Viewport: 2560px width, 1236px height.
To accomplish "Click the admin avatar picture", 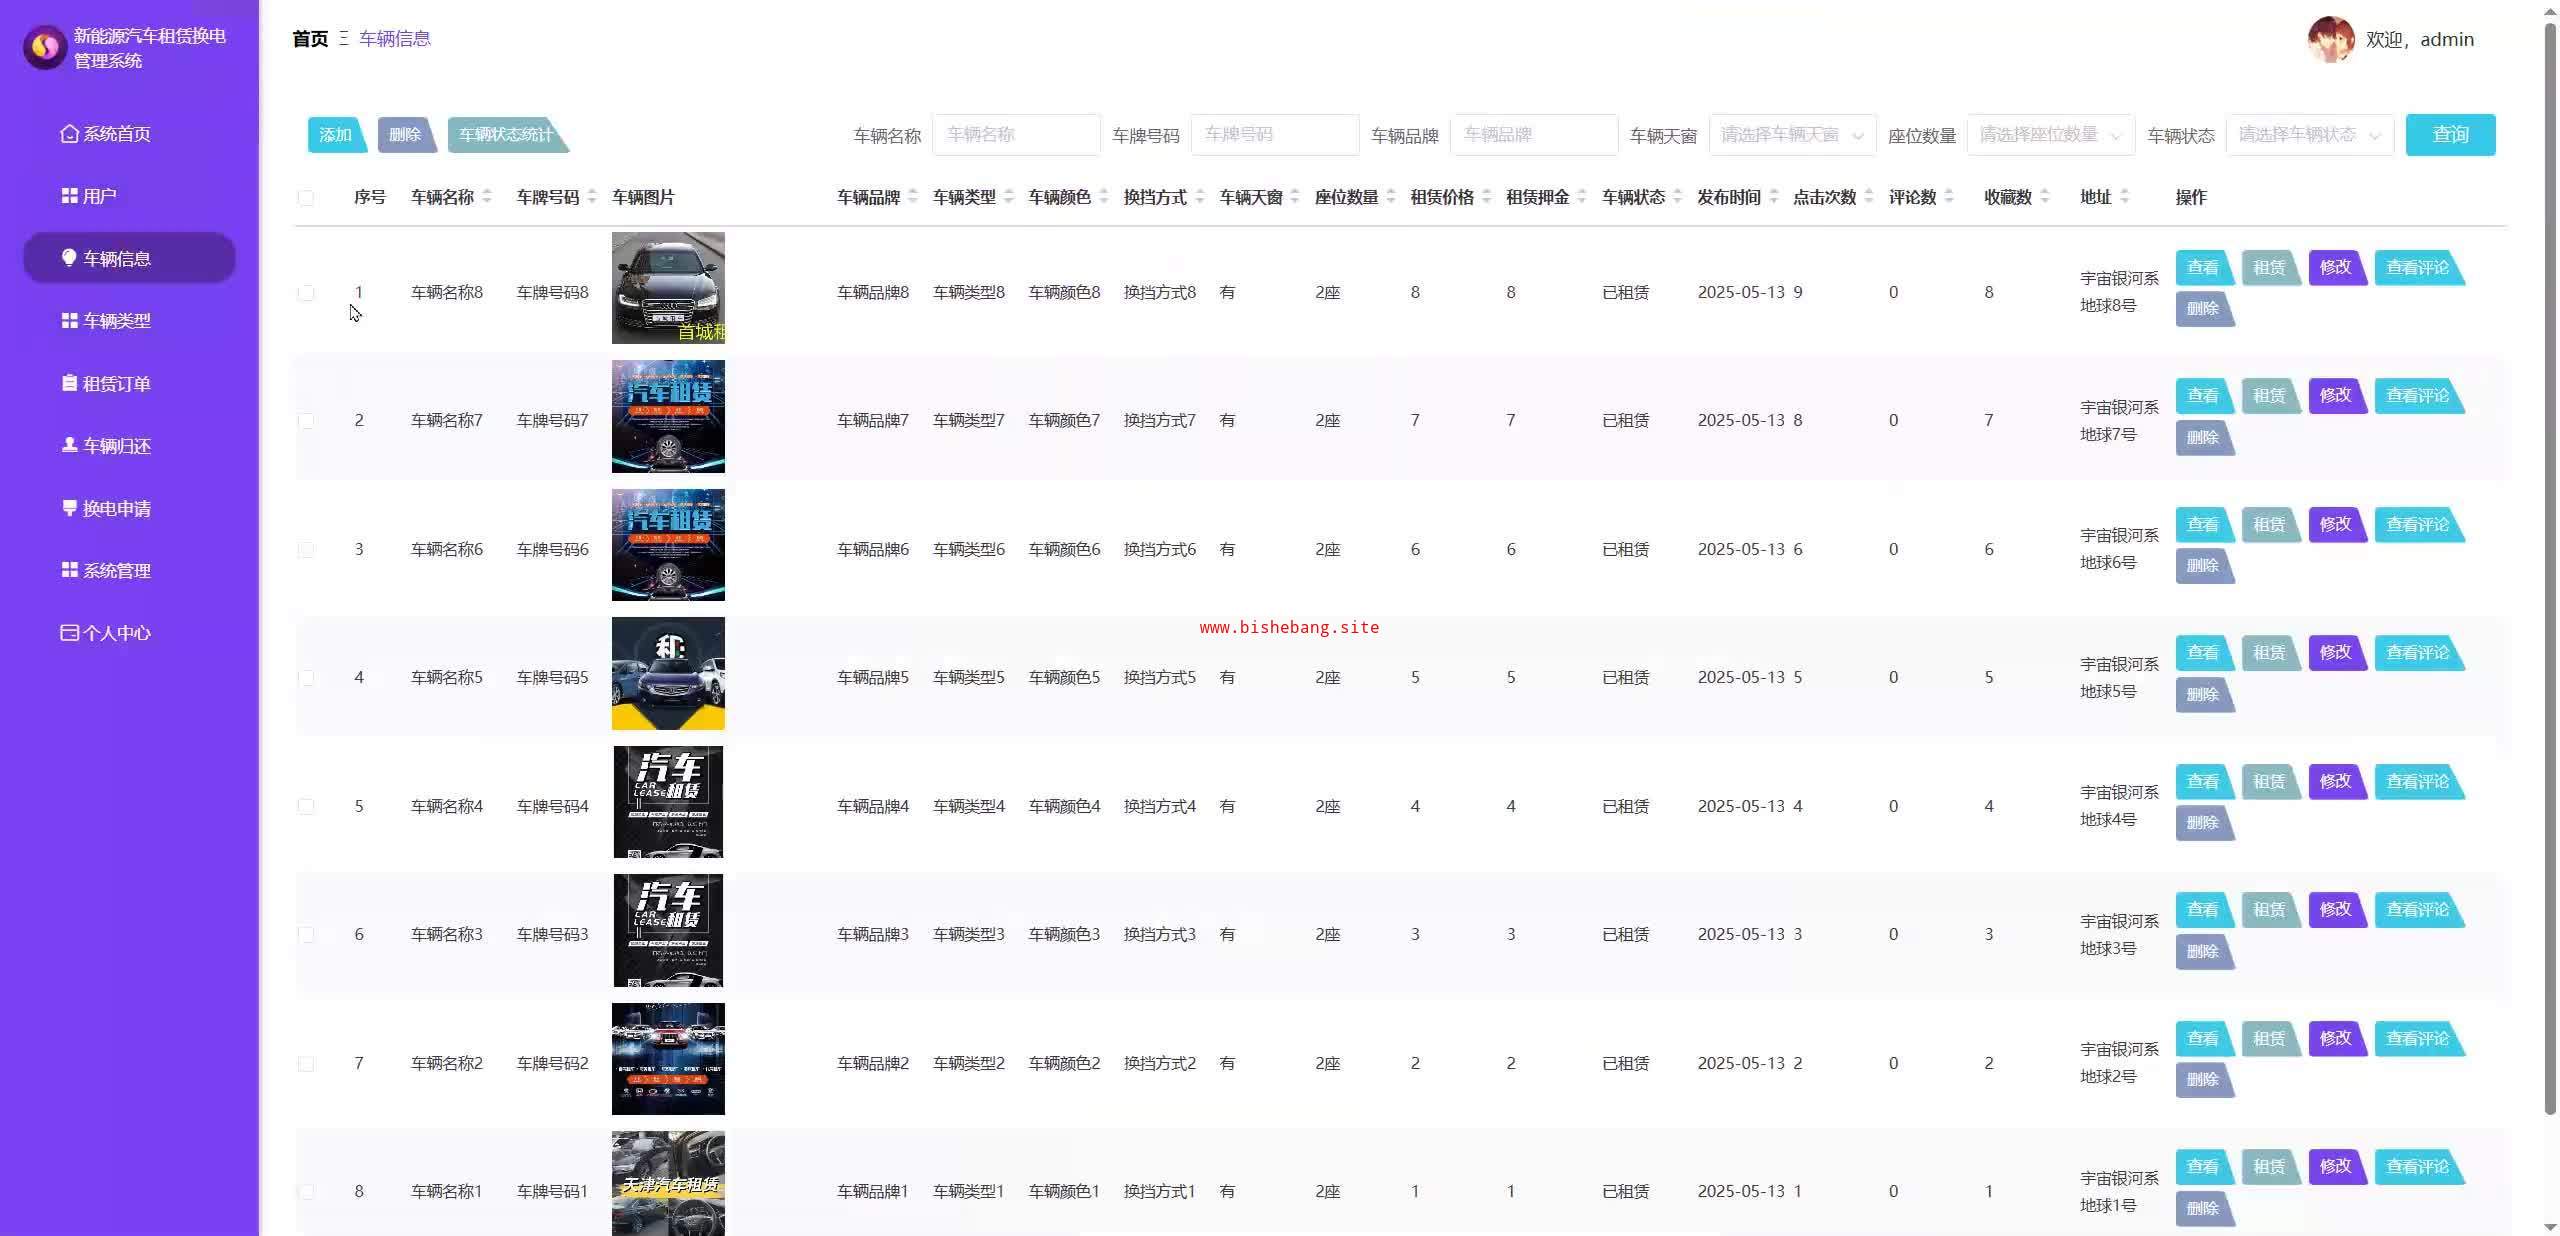I will [x=2330, y=40].
